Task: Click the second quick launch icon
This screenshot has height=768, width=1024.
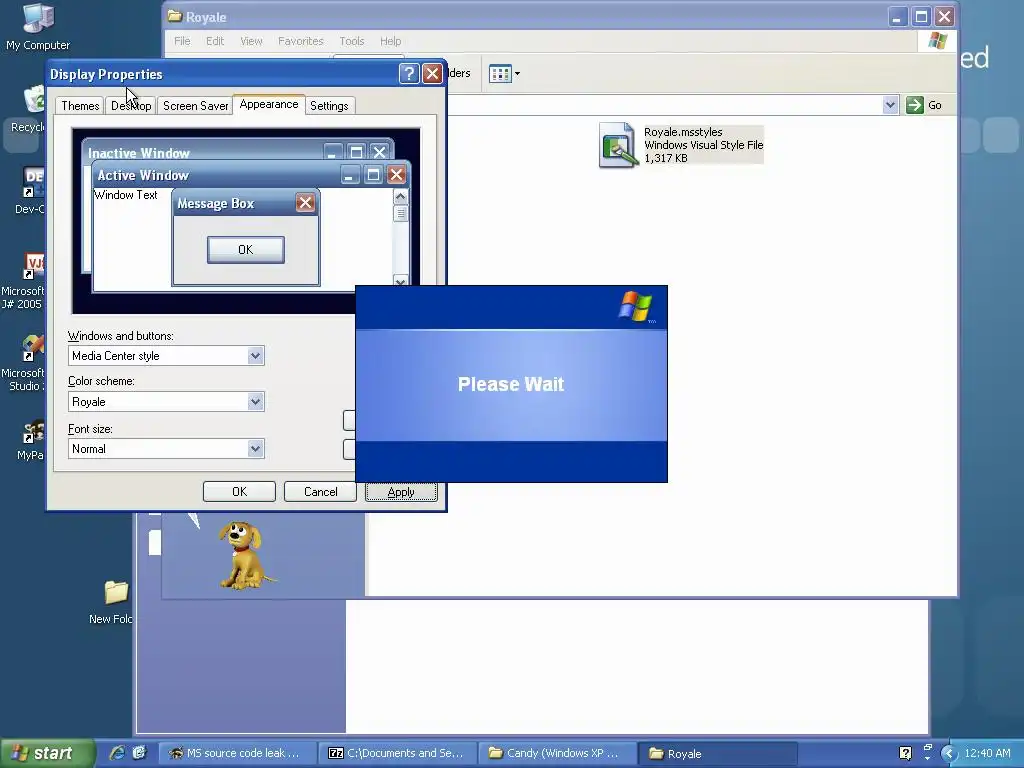Action: tap(139, 753)
